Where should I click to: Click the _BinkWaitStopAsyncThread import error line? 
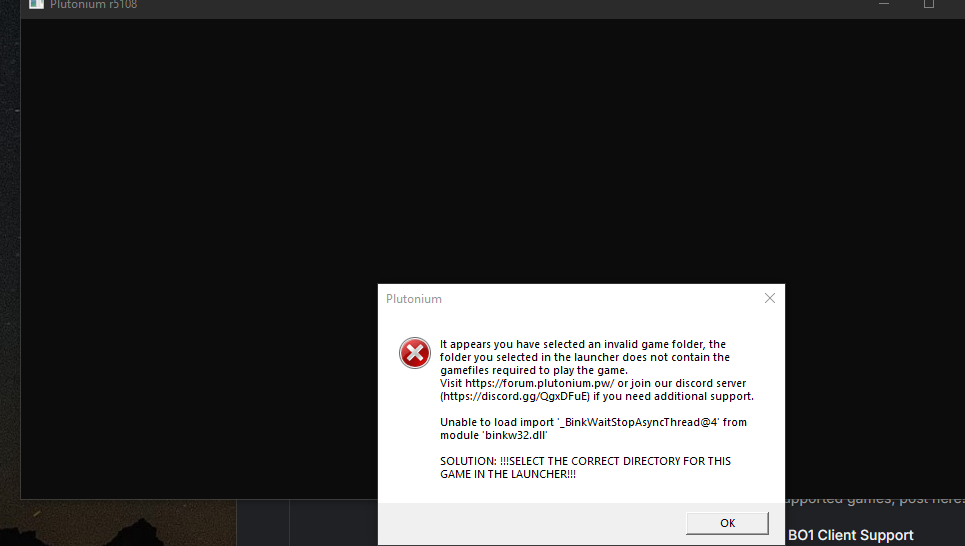tap(593, 422)
